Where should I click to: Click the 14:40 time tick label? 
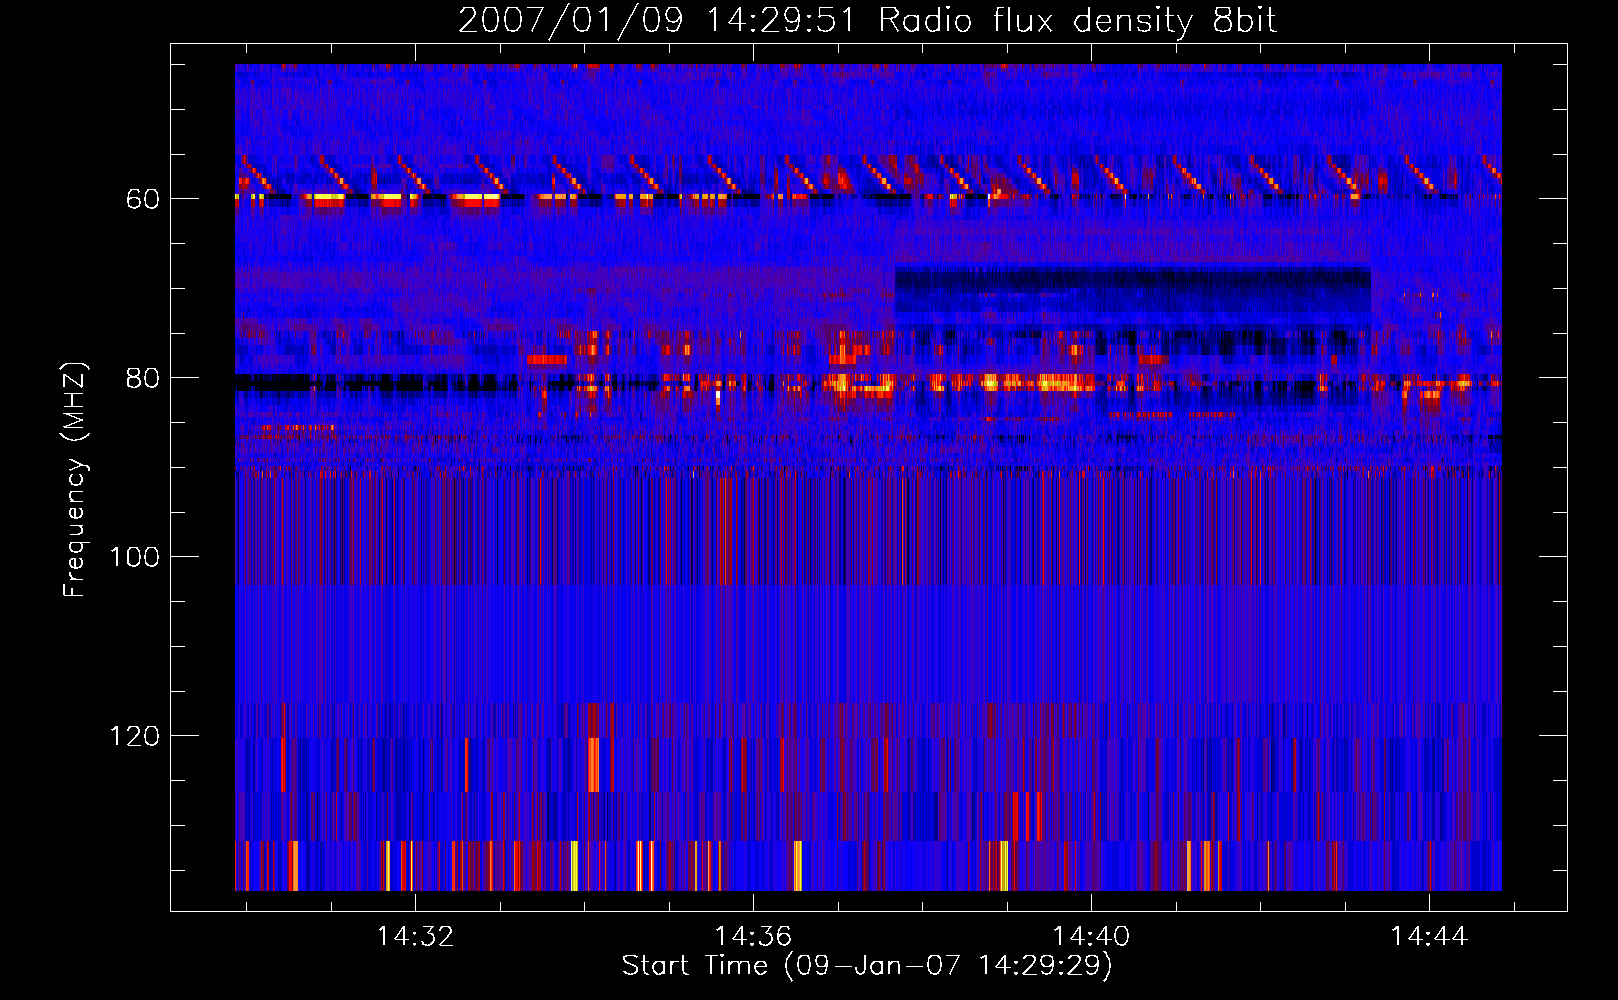tap(1091, 936)
